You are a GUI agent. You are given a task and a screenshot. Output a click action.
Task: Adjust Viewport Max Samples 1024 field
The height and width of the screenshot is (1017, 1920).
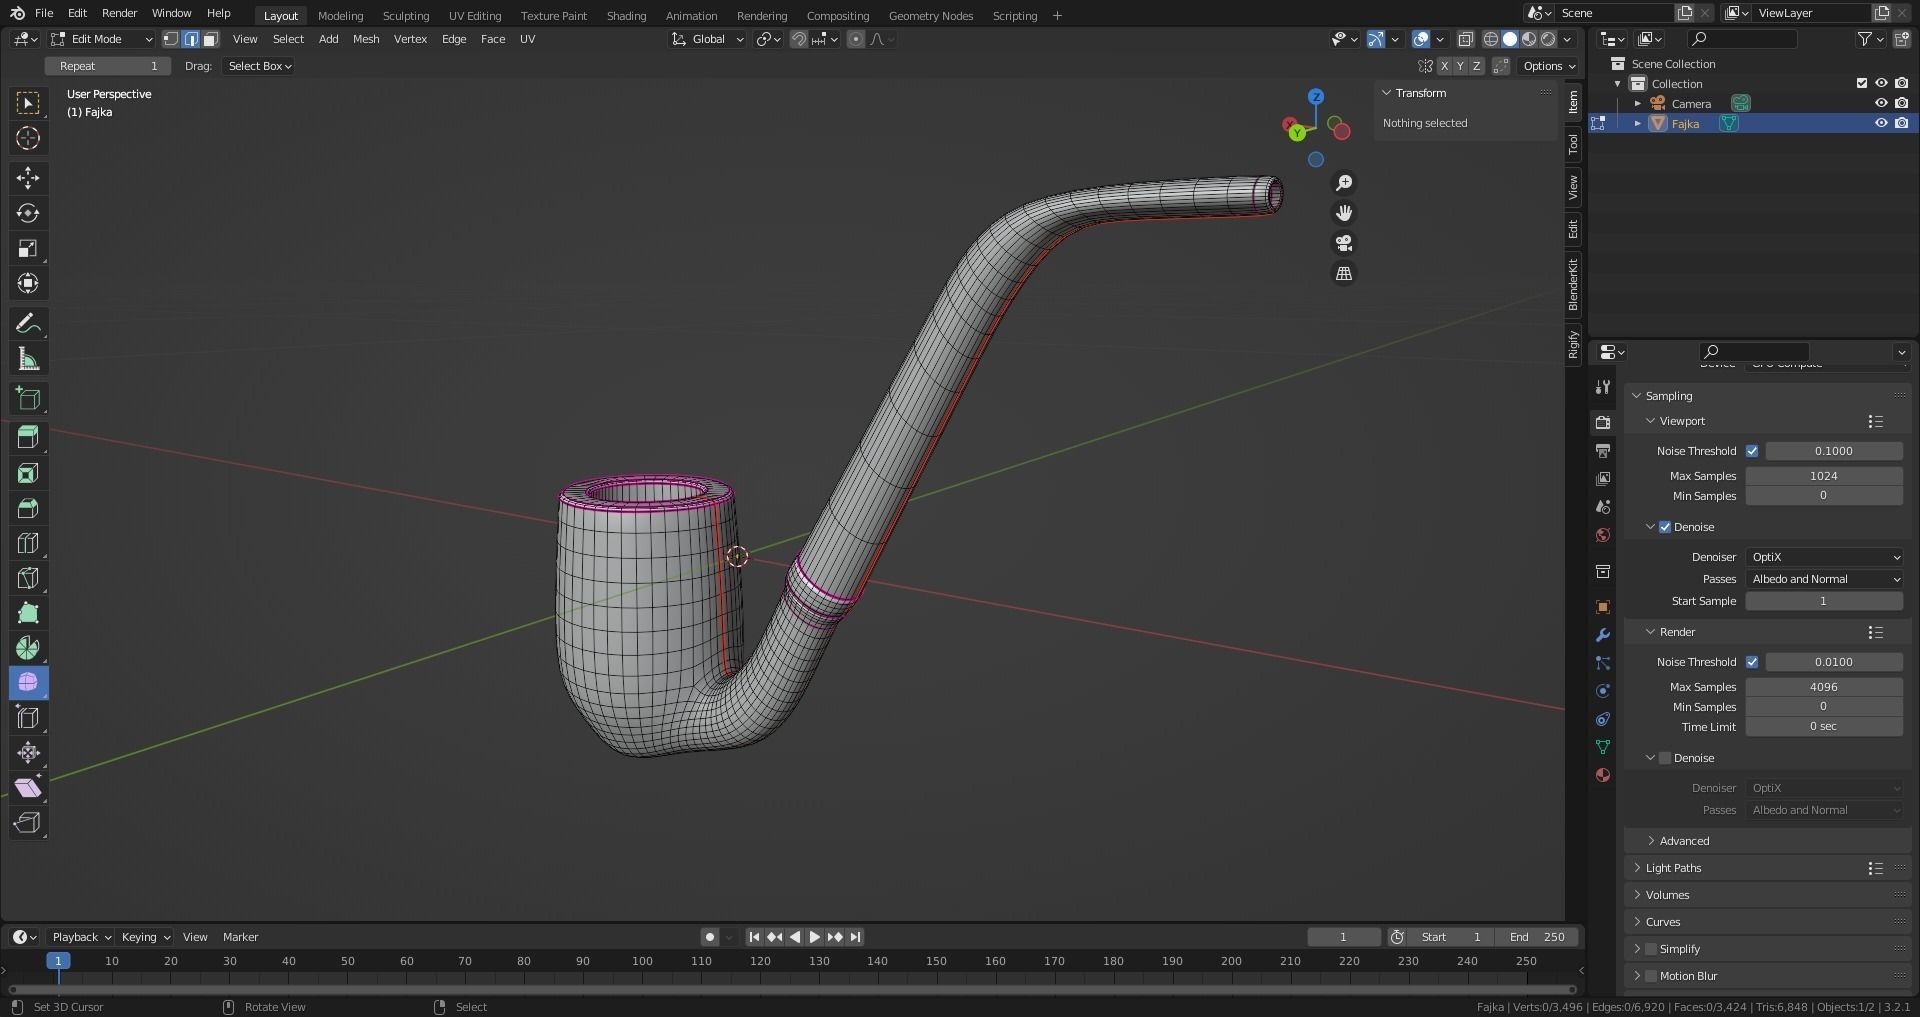tap(1824, 476)
